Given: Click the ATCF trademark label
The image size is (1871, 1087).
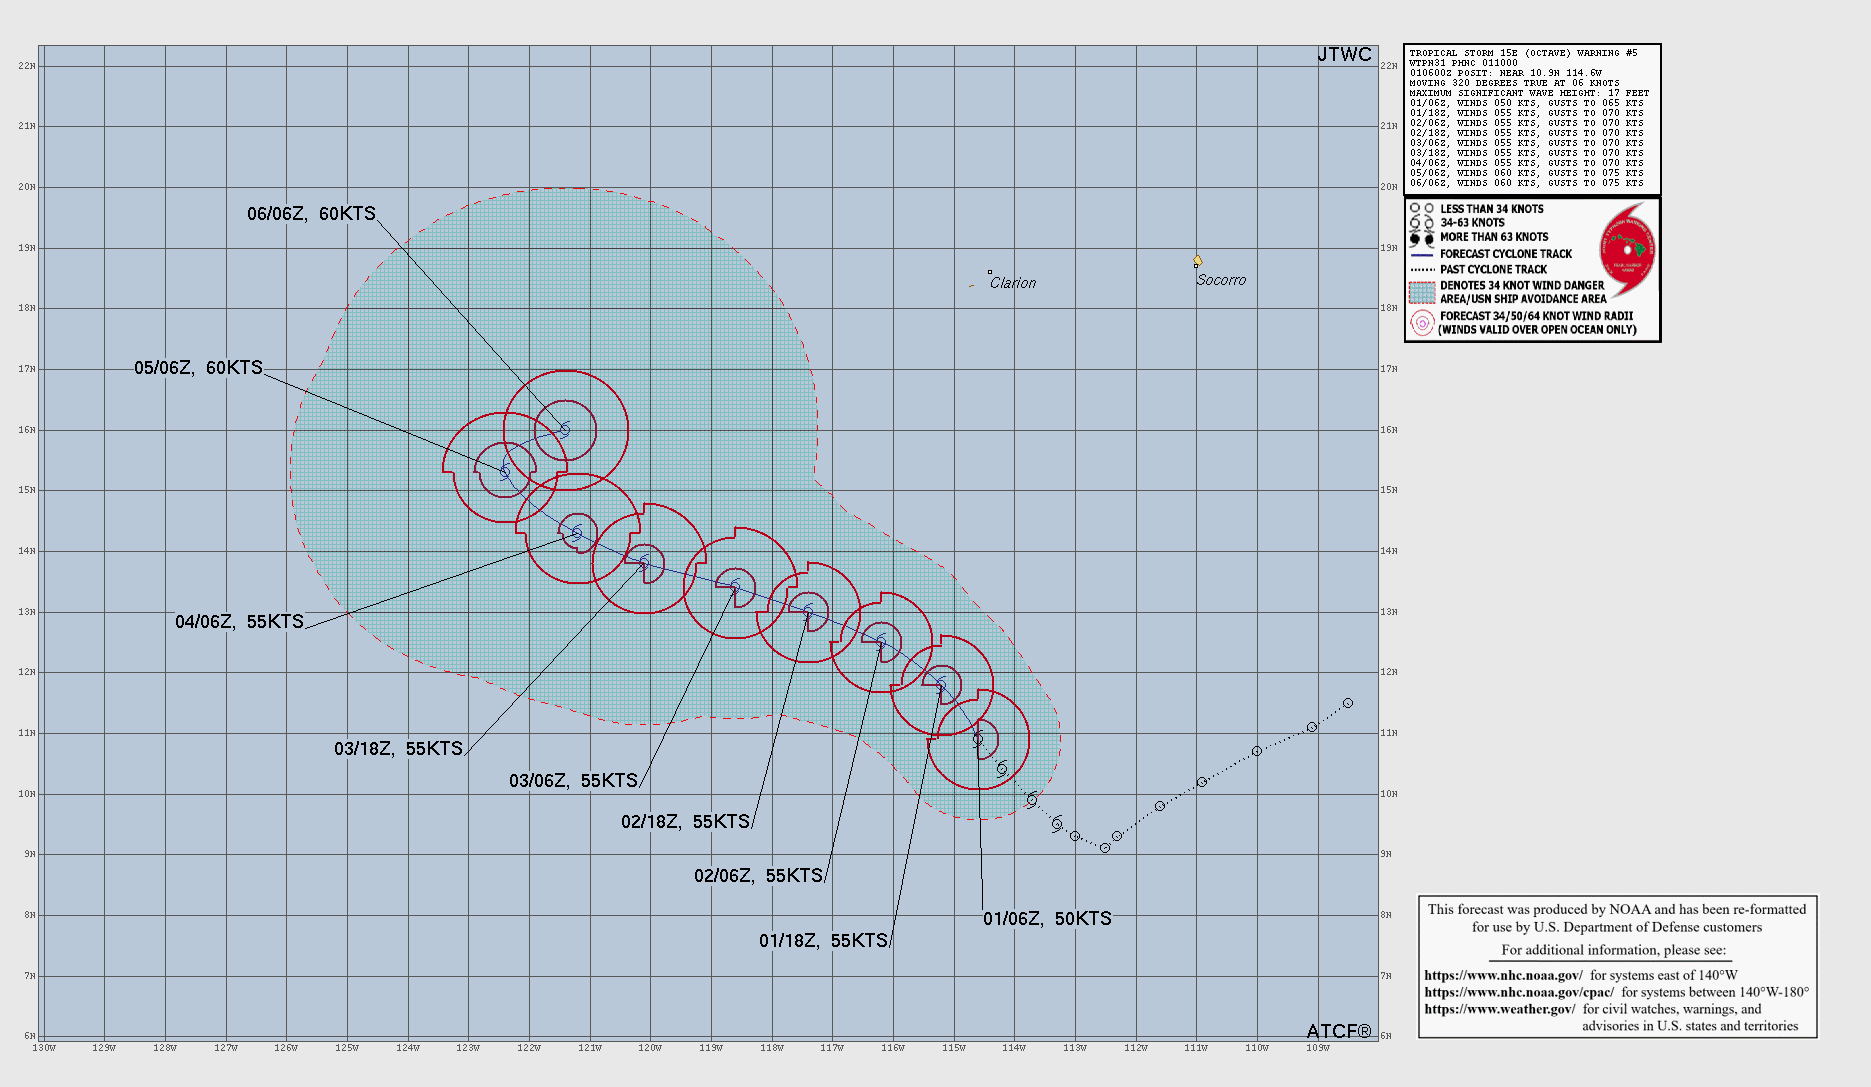Looking at the screenshot, I should tap(1339, 1031).
